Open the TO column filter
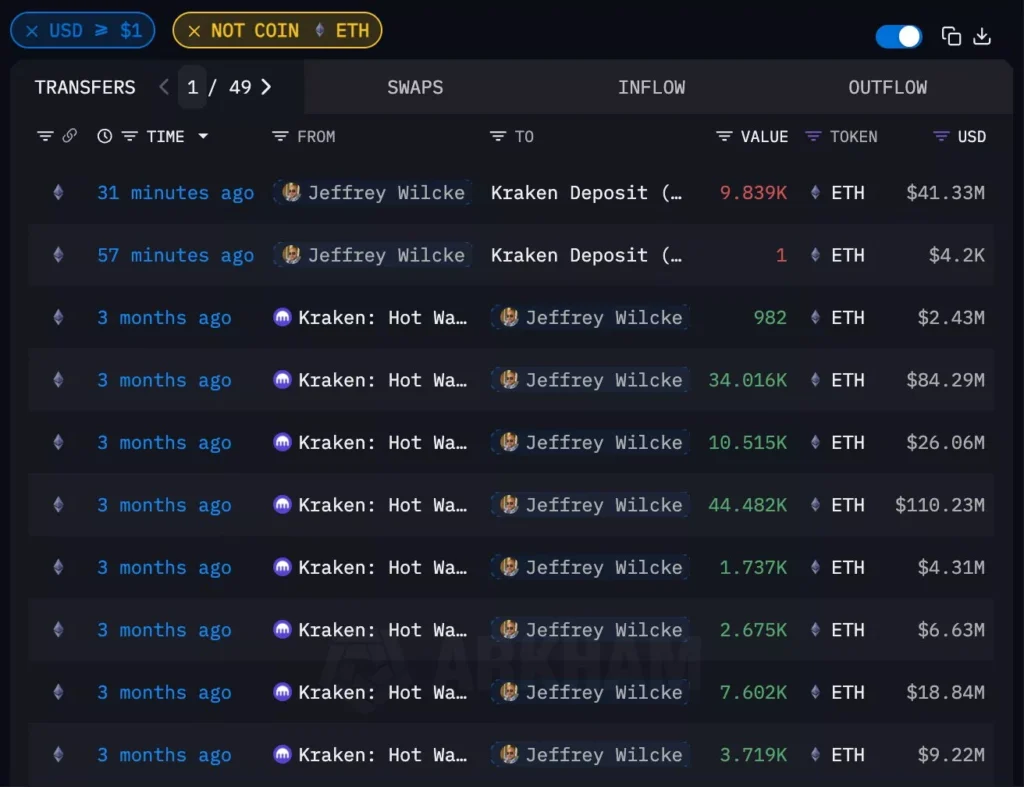 [498, 136]
